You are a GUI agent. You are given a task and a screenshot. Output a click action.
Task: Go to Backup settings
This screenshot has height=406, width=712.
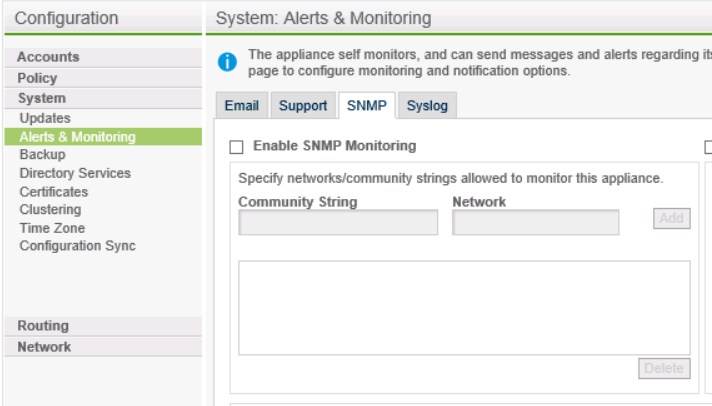click(x=42, y=155)
